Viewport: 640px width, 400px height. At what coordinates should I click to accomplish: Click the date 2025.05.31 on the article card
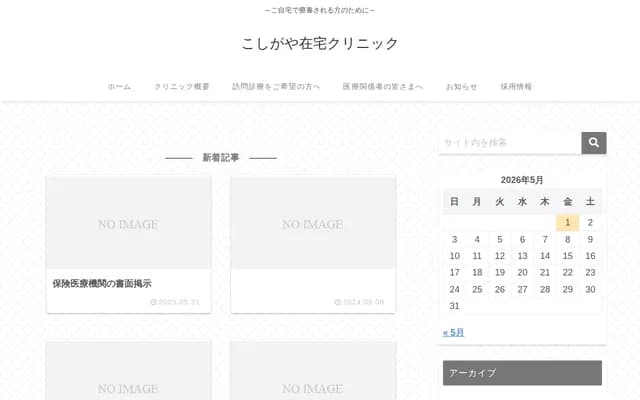tap(175, 302)
